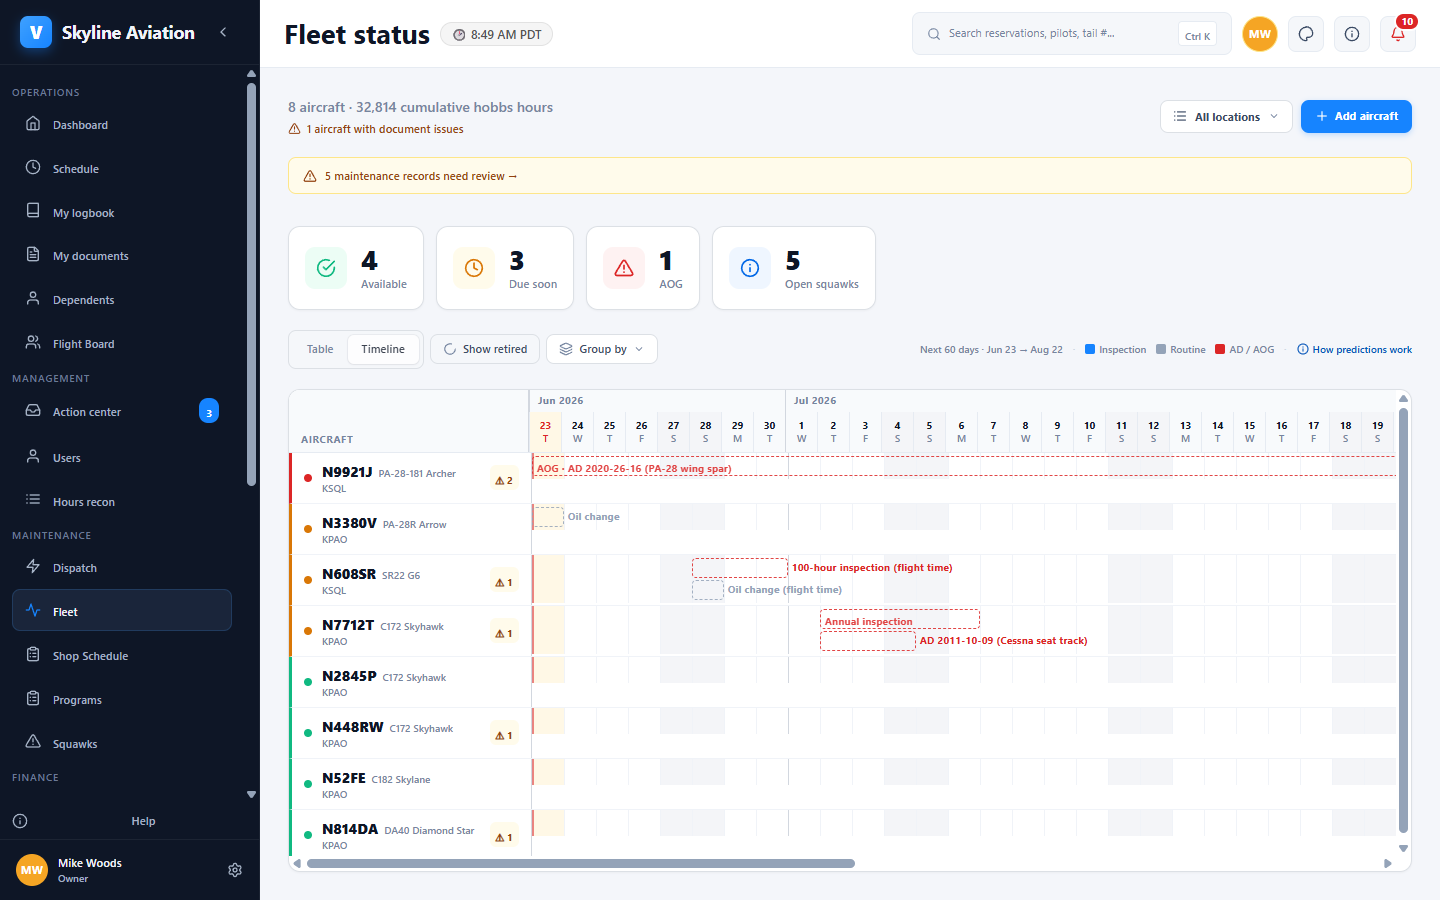Switch to Table view tab

point(320,349)
